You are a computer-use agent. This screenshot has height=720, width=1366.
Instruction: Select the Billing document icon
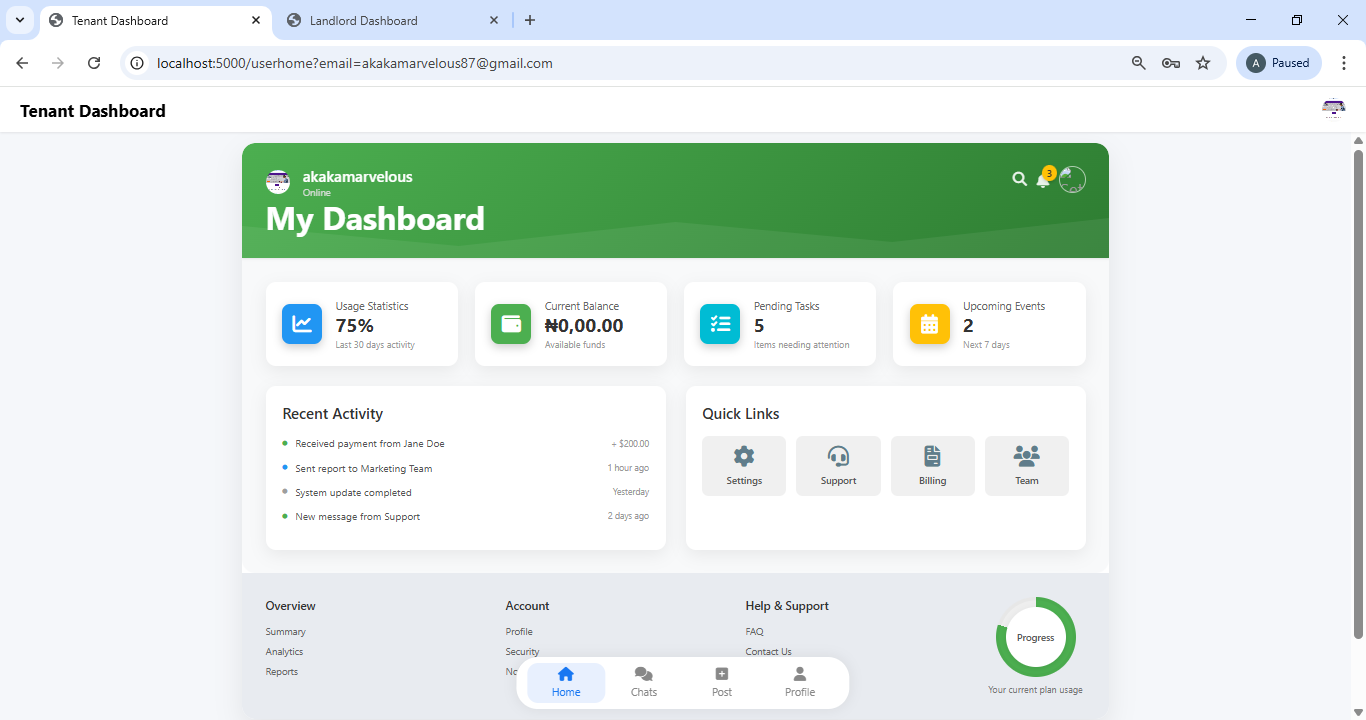click(x=932, y=455)
